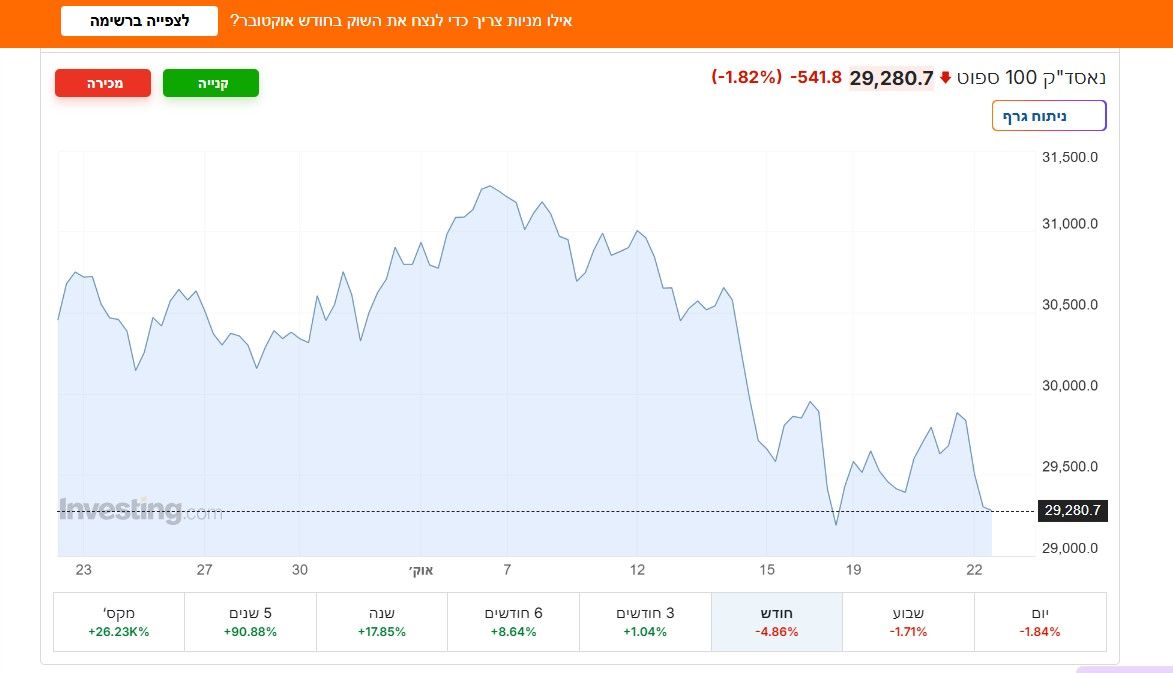
Task: Click the 31,500.0 price axis label
Action: pos(1070,157)
